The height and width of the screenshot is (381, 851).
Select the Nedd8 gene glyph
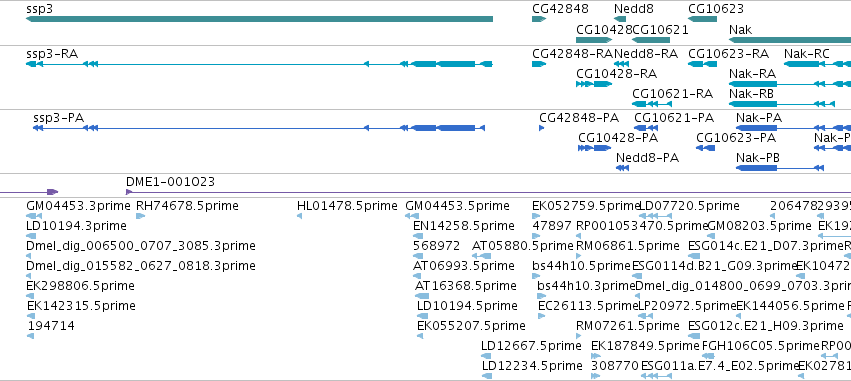pos(620,19)
